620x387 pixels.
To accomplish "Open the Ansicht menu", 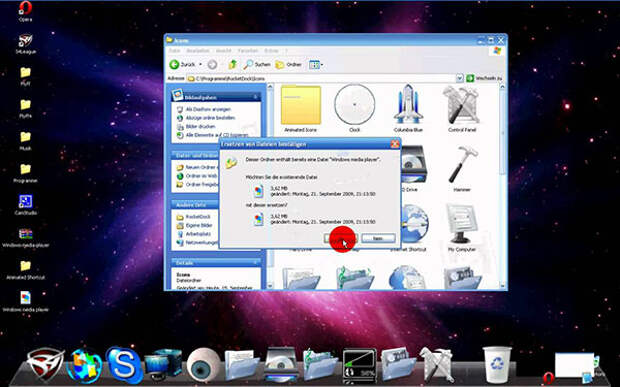I will pos(223,51).
